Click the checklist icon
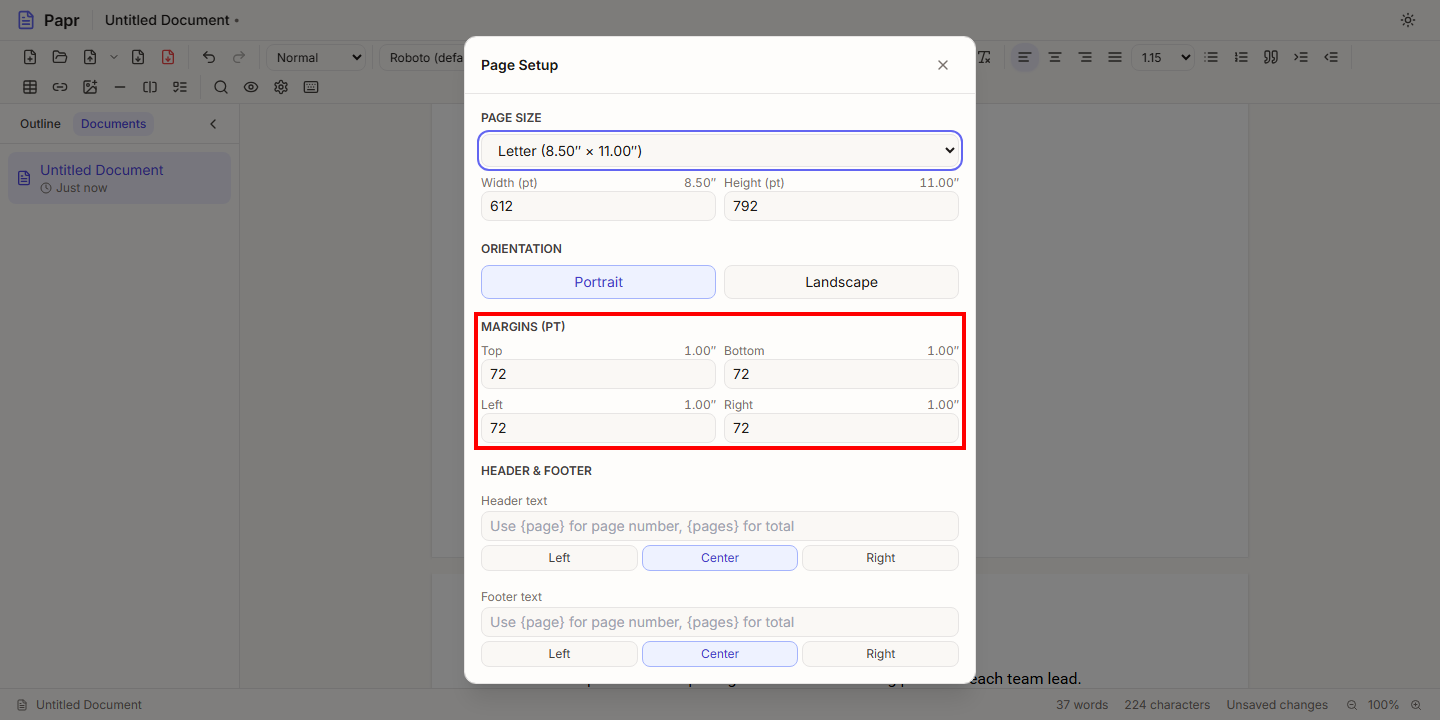 180,87
